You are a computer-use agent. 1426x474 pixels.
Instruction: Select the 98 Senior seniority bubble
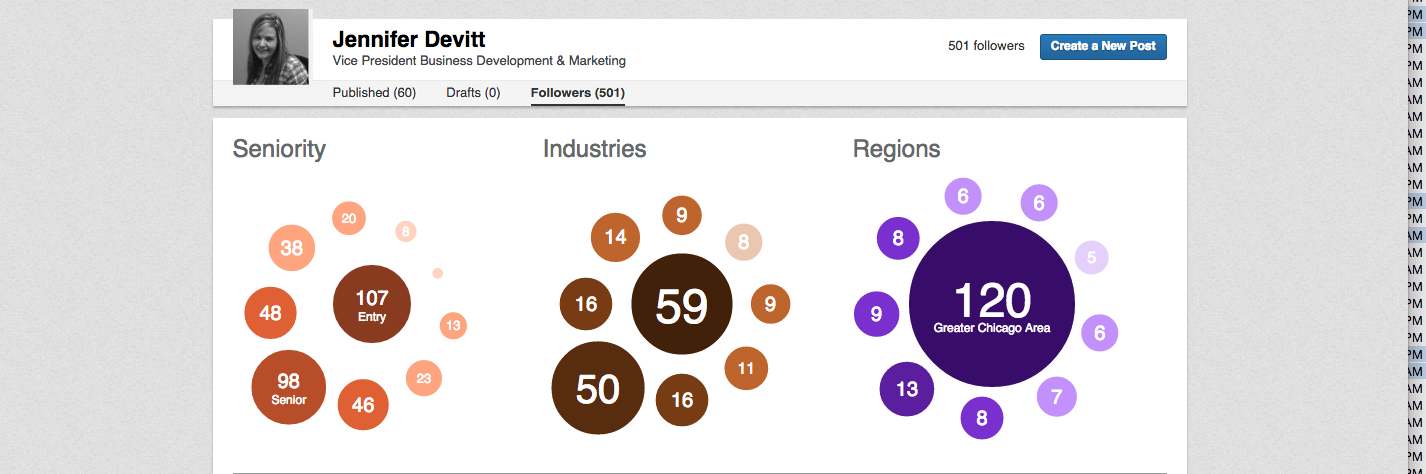288,387
